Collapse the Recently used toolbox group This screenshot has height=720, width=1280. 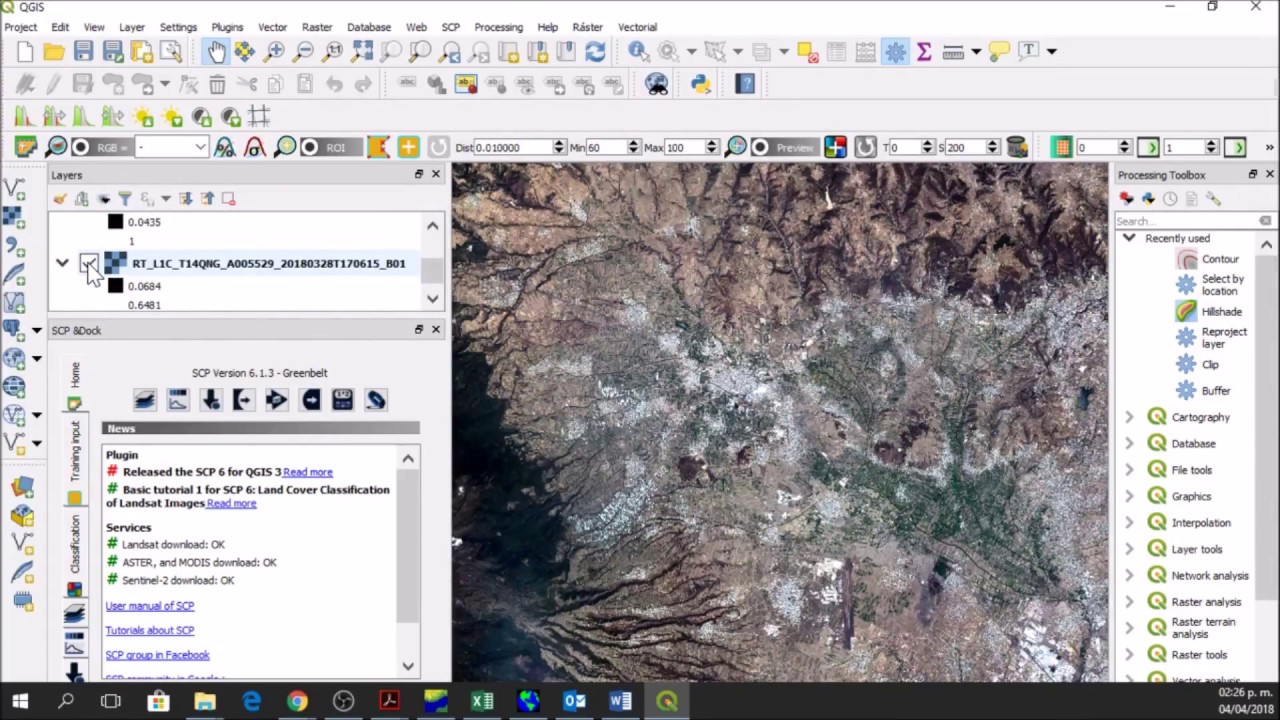[x=1129, y=238]
